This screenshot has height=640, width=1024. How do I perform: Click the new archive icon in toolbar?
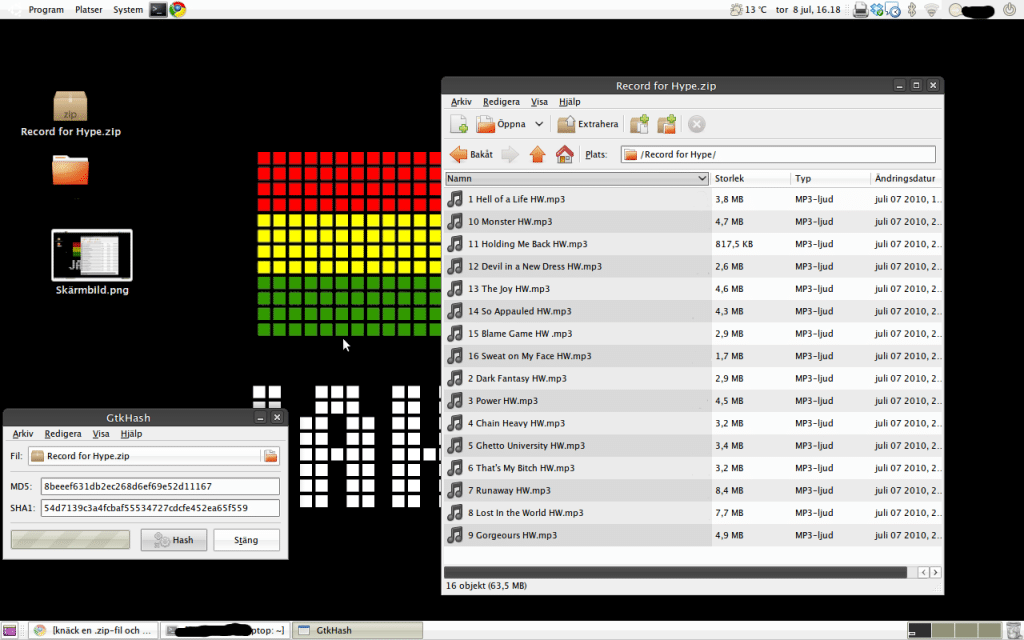[459, 124]
